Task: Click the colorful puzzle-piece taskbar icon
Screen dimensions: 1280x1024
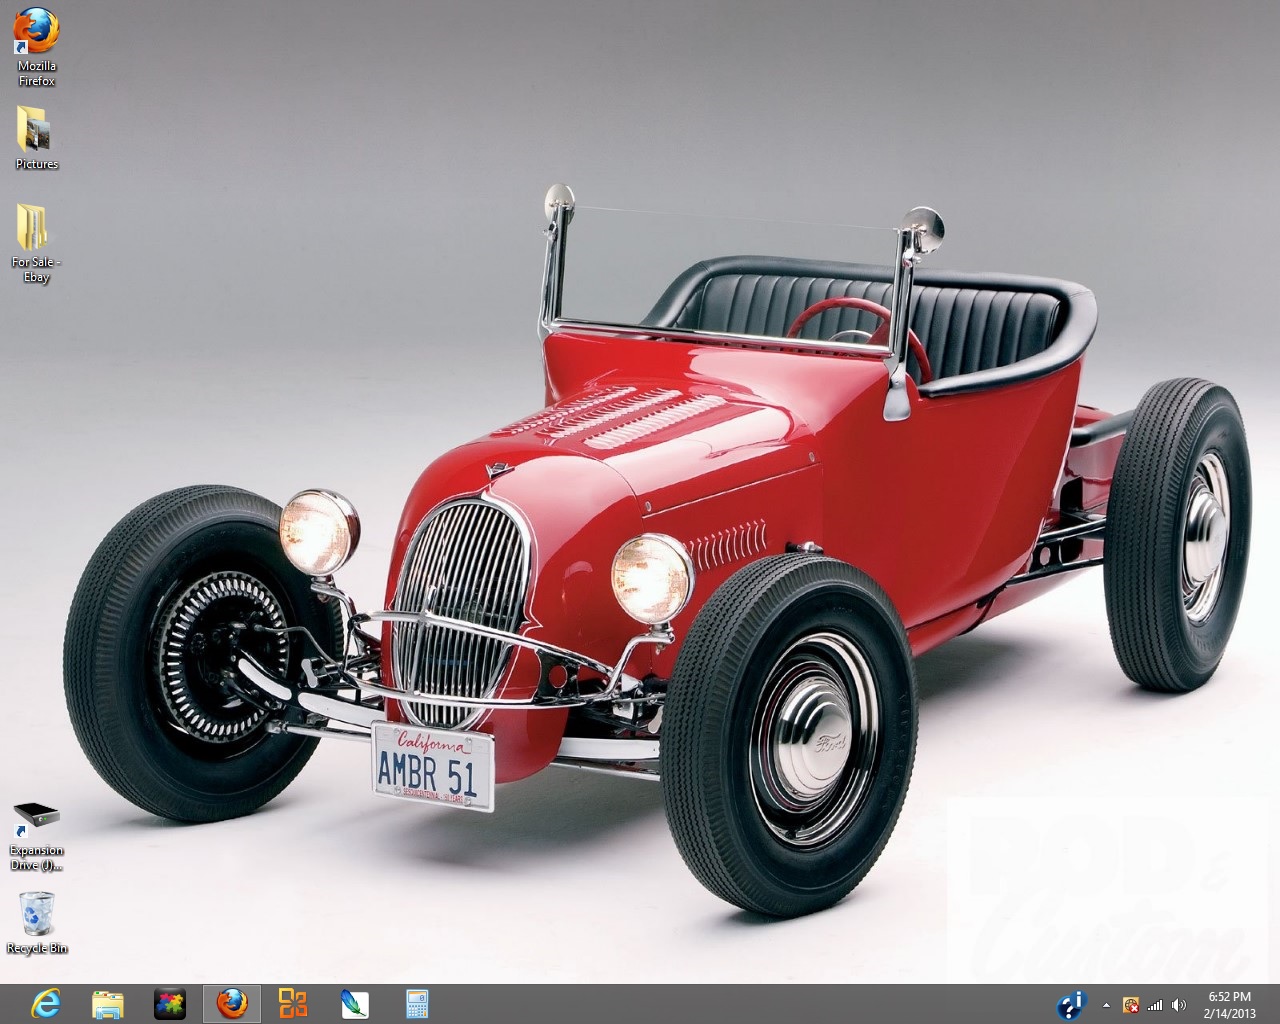Action: pos(170,1003)
